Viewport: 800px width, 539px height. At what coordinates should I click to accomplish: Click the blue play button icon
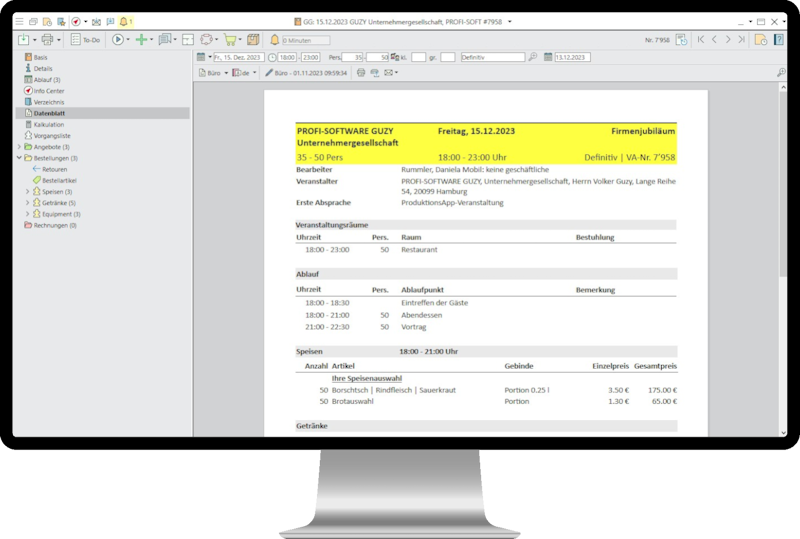click(x=118, y=39)
